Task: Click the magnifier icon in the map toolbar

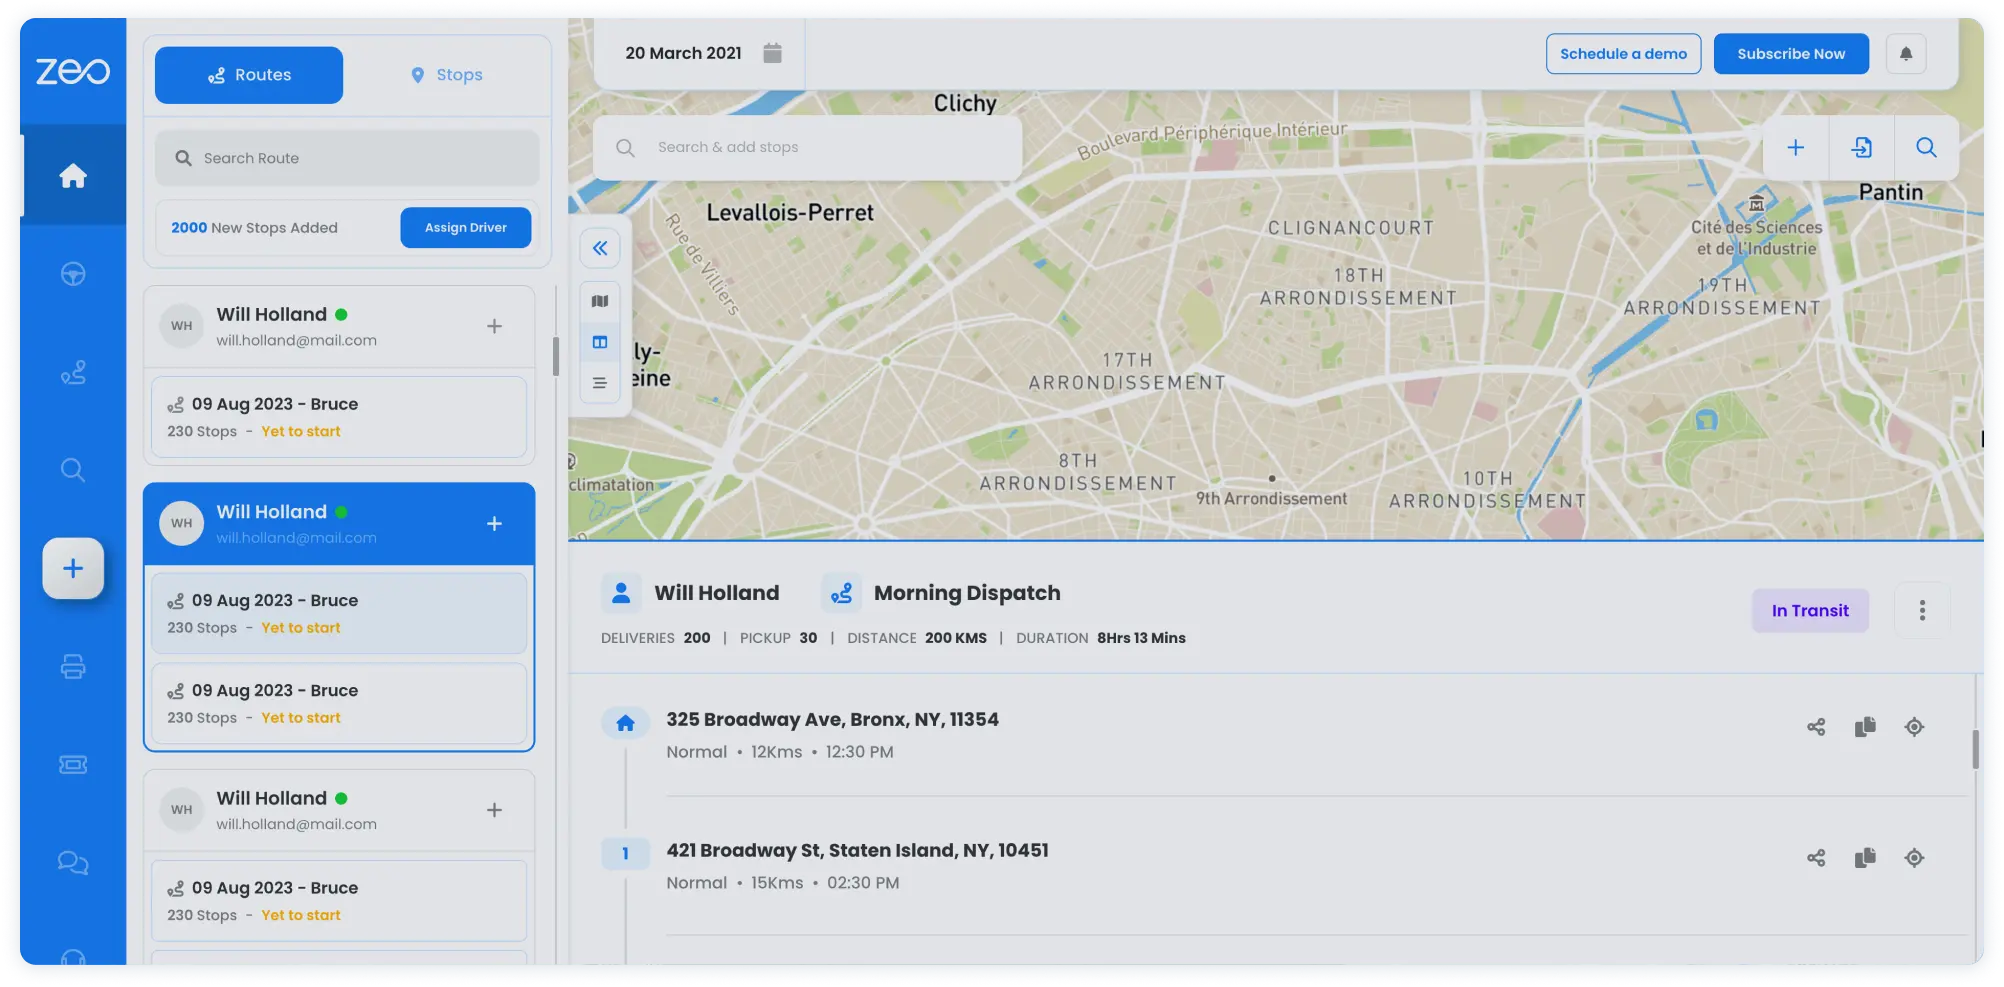Action: (1925, 148)
